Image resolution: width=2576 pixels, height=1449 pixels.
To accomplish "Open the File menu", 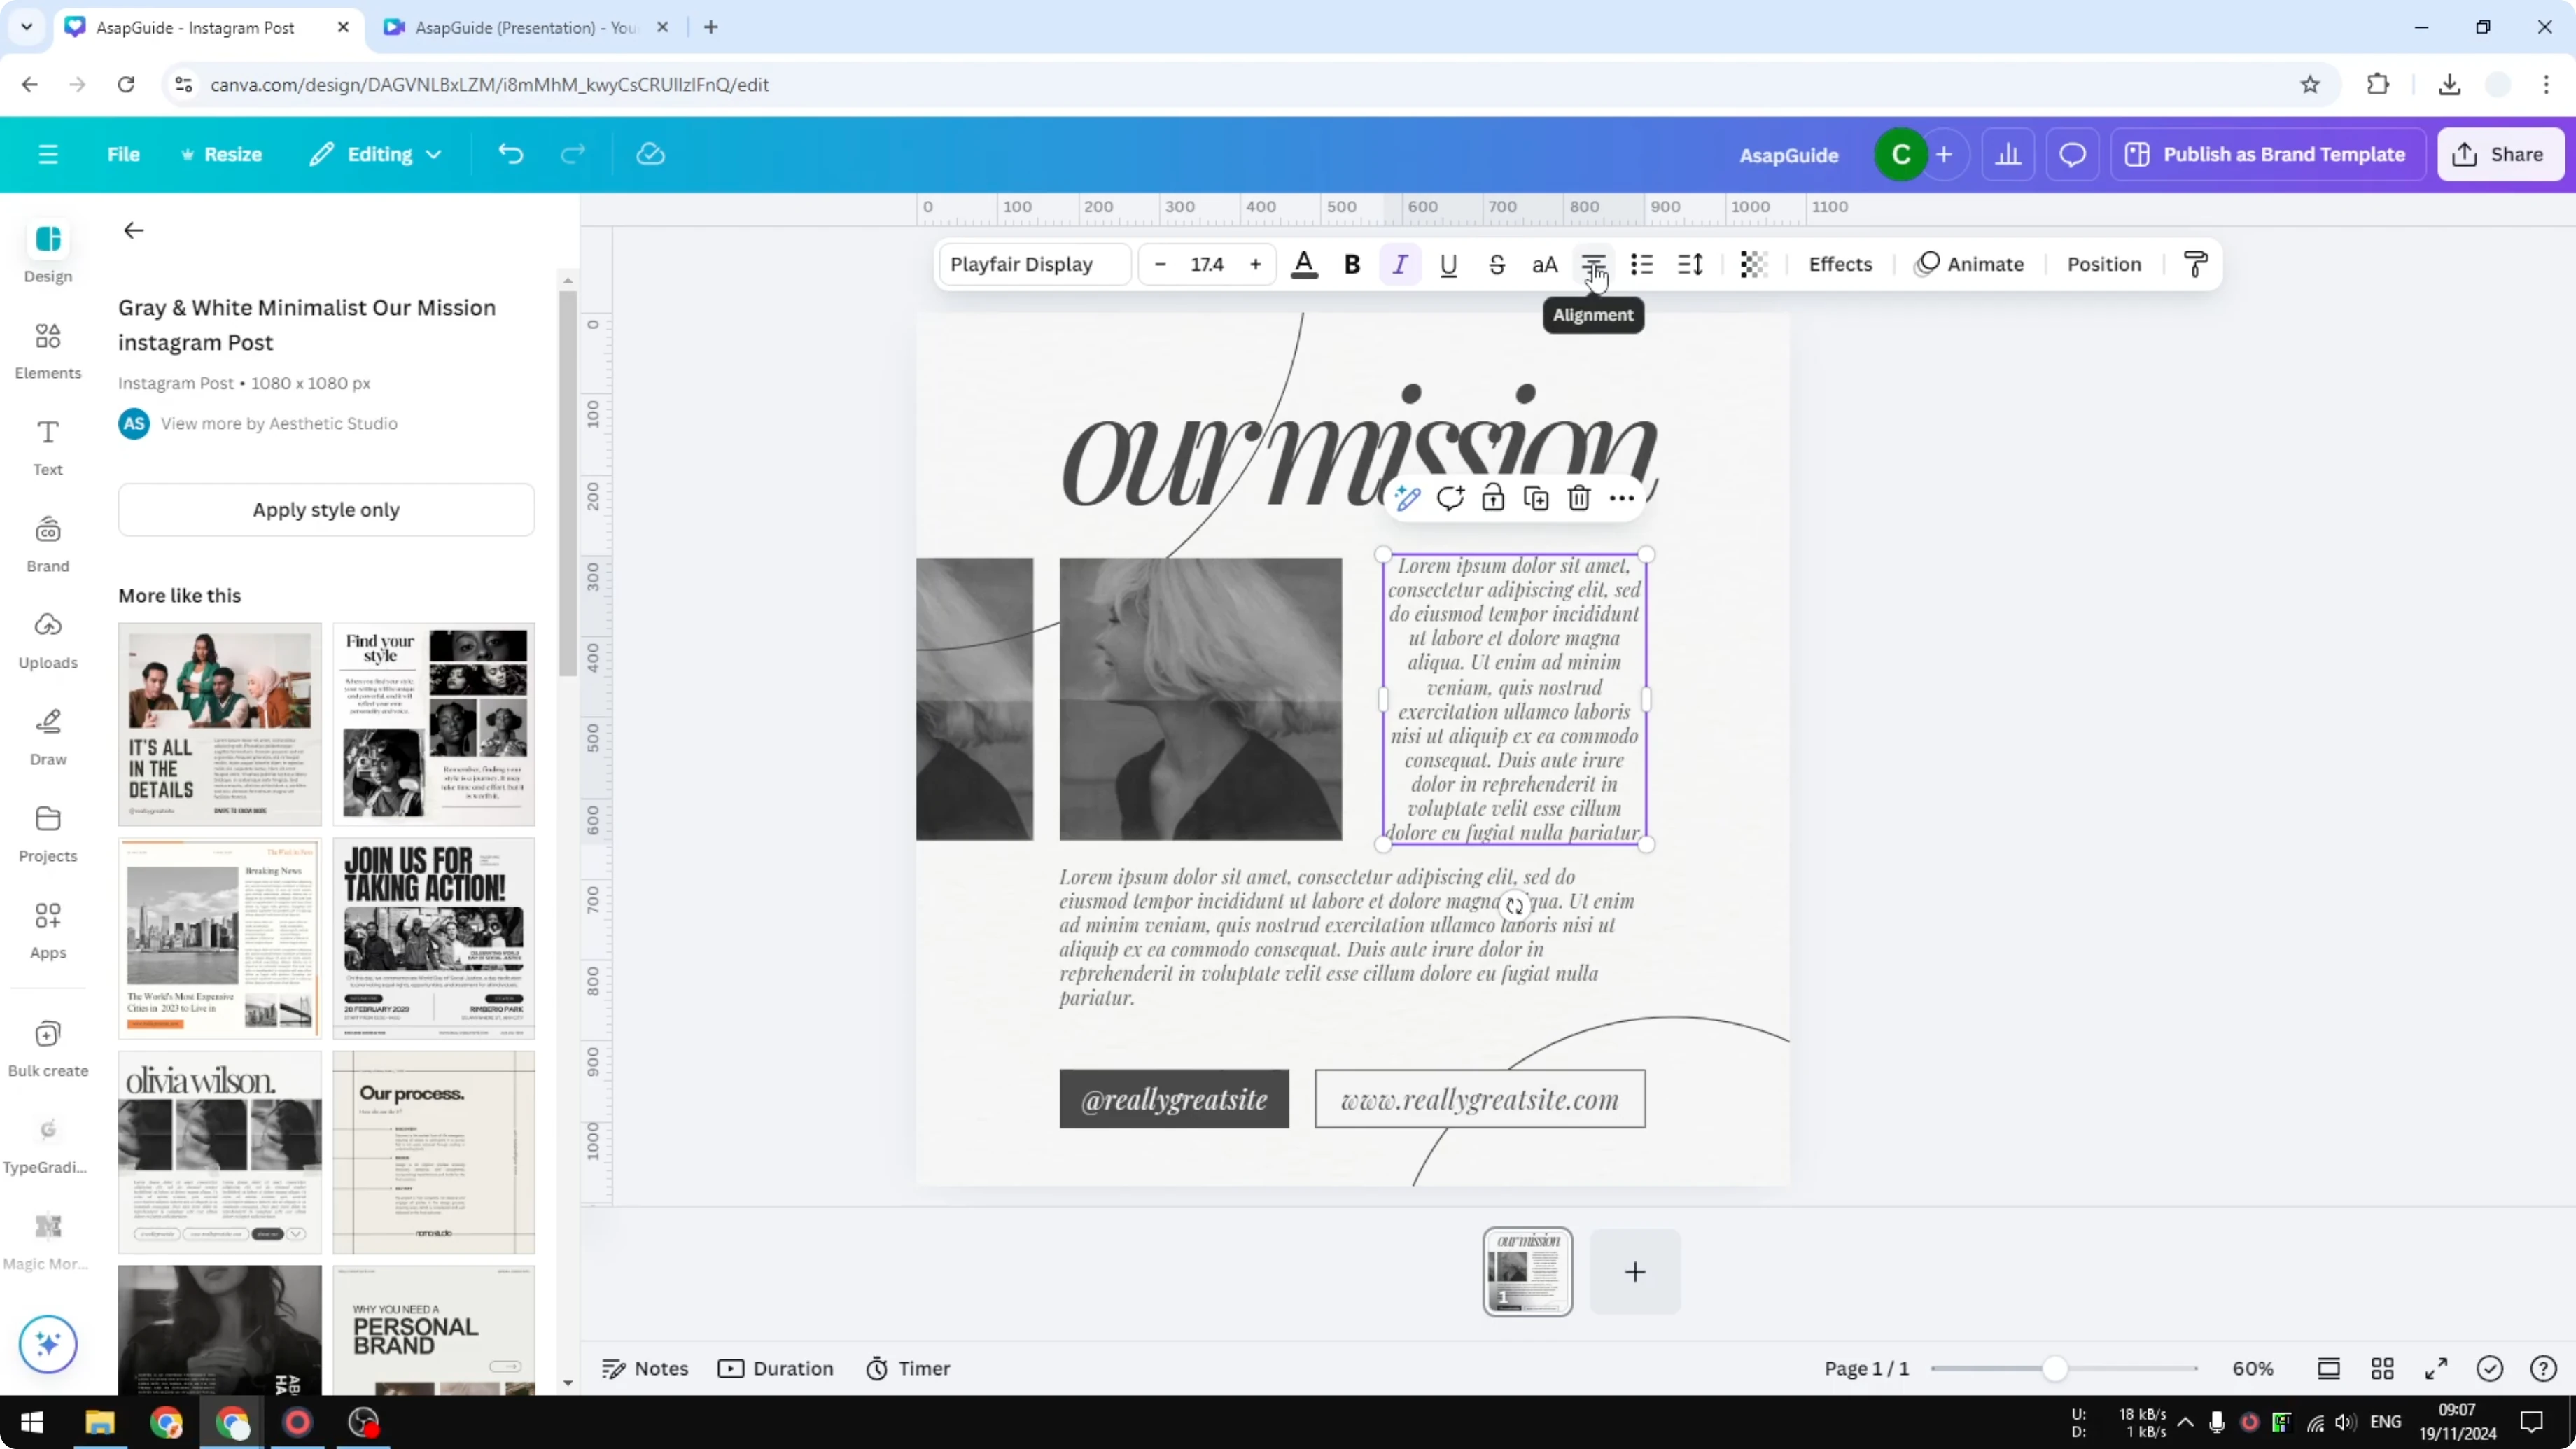I will [x=124, y=154].
